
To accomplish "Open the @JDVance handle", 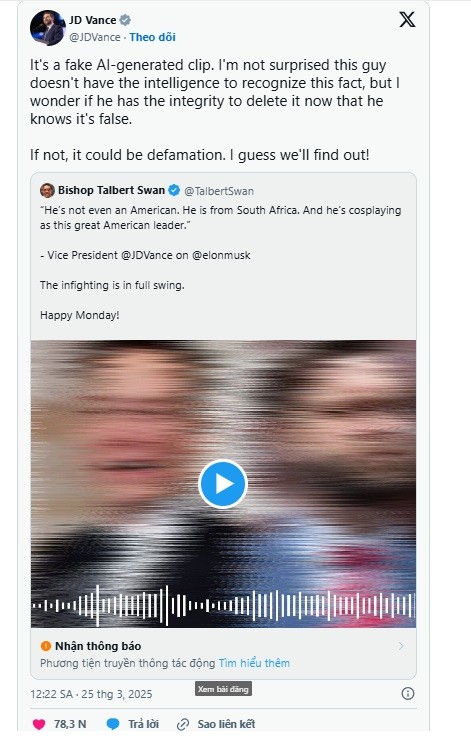I will 95,38.
